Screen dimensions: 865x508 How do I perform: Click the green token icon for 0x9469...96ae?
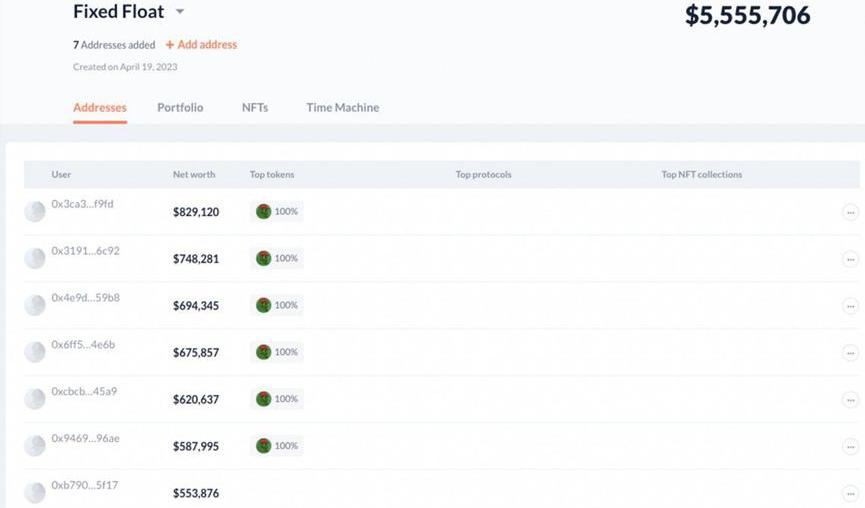pos(264,446)
